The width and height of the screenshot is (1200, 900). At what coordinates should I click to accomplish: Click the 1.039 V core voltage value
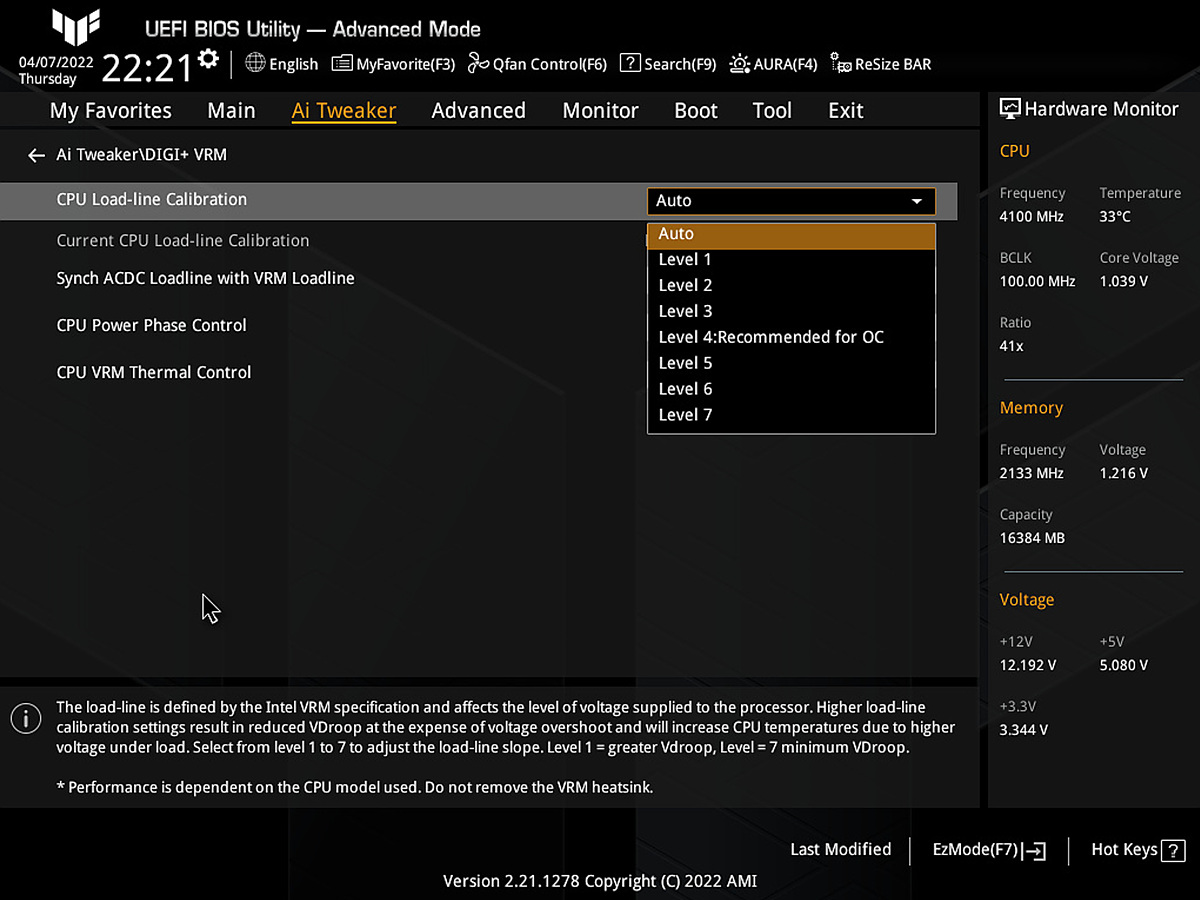1124,282
